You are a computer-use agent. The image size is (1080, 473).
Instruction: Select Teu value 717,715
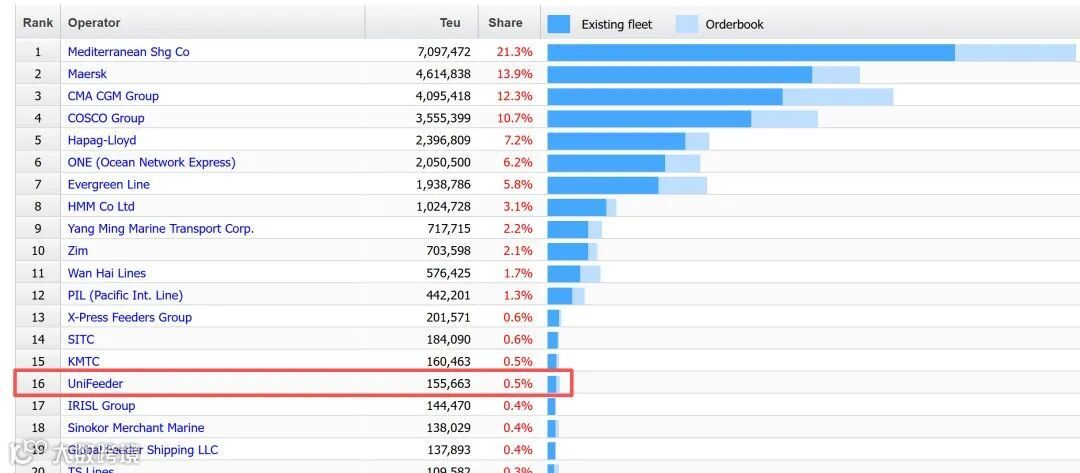[x=449, y=229]
